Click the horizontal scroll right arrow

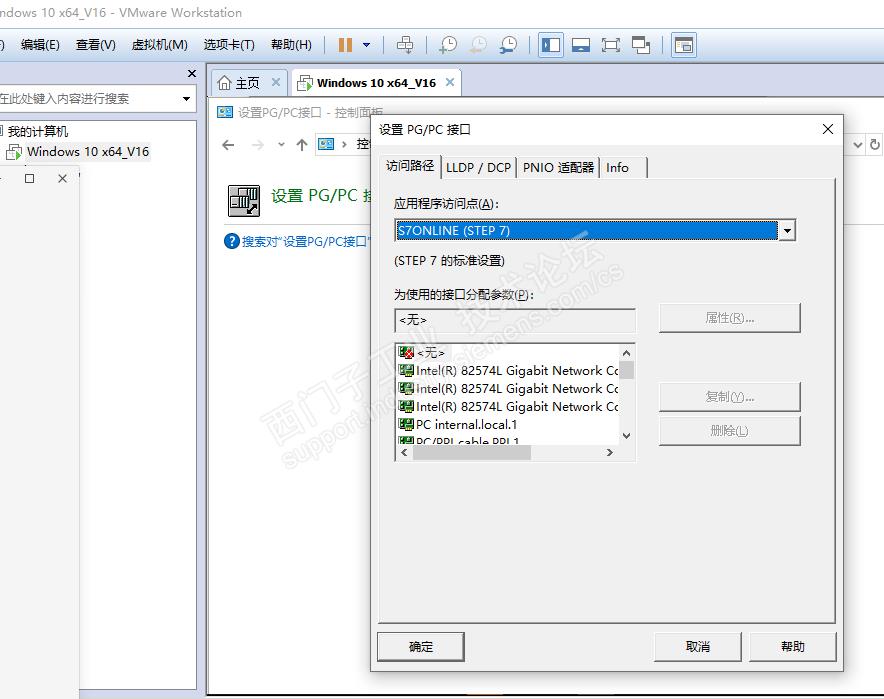[x=609, y=452]
